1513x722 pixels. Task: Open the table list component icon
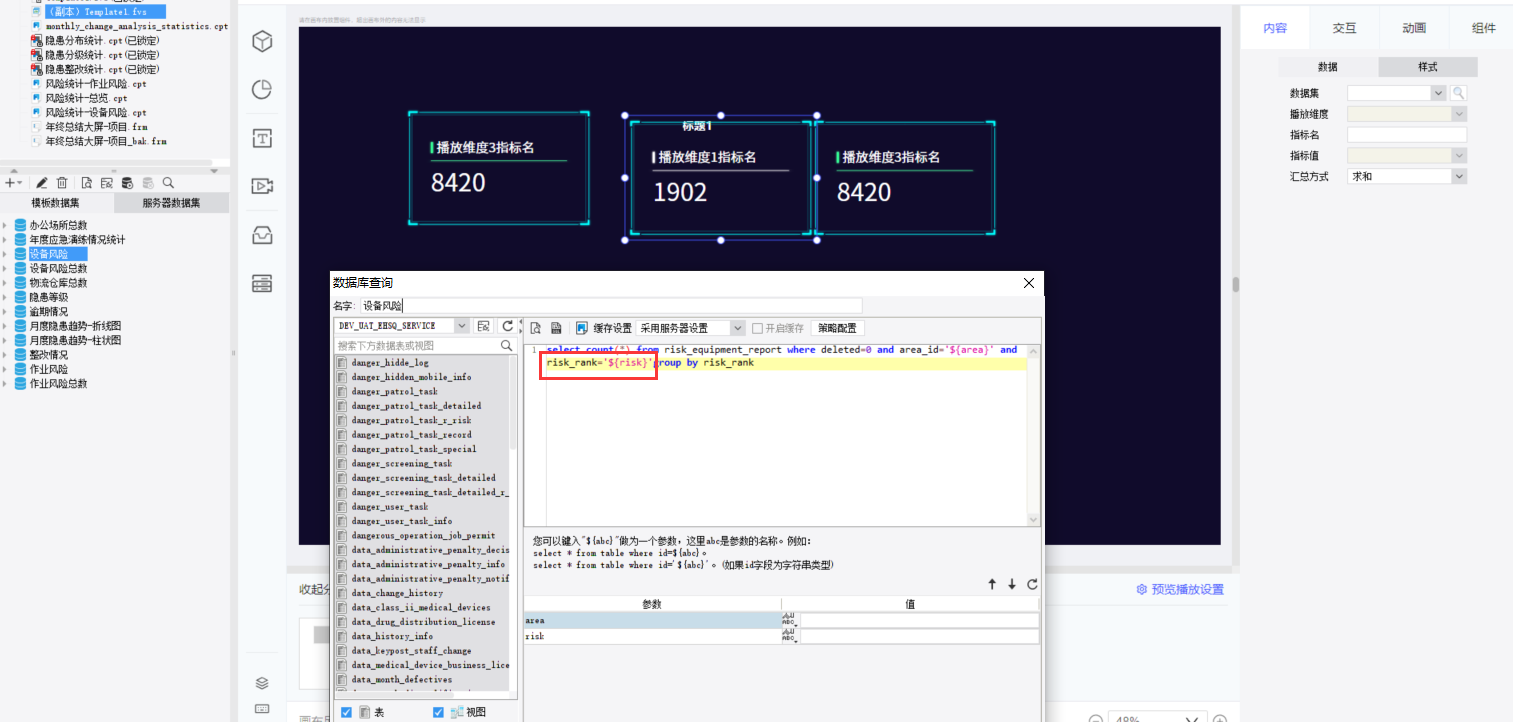[262, 284]
